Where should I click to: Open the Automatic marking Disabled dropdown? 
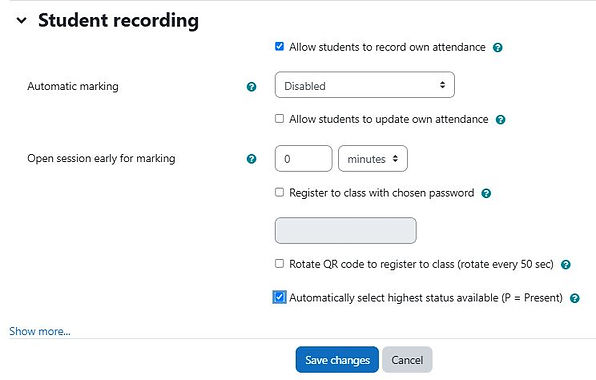(365, 85)
